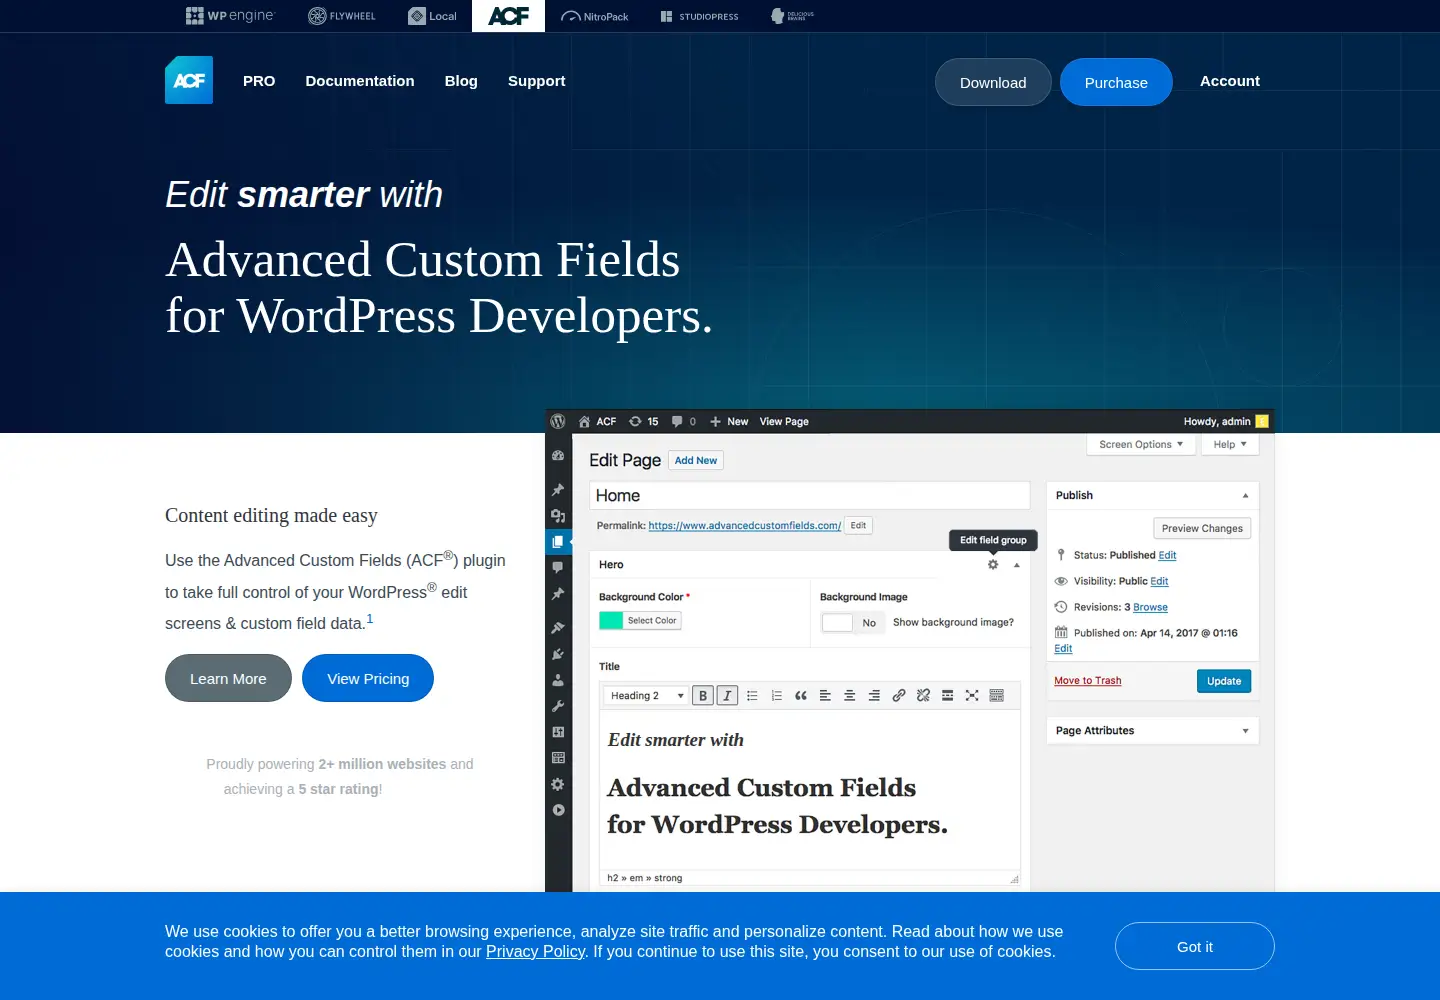1440x1000 pixels.
Task: Click the bulleted list editor icon
Action: pyautogui.click(x=752, y=695)
